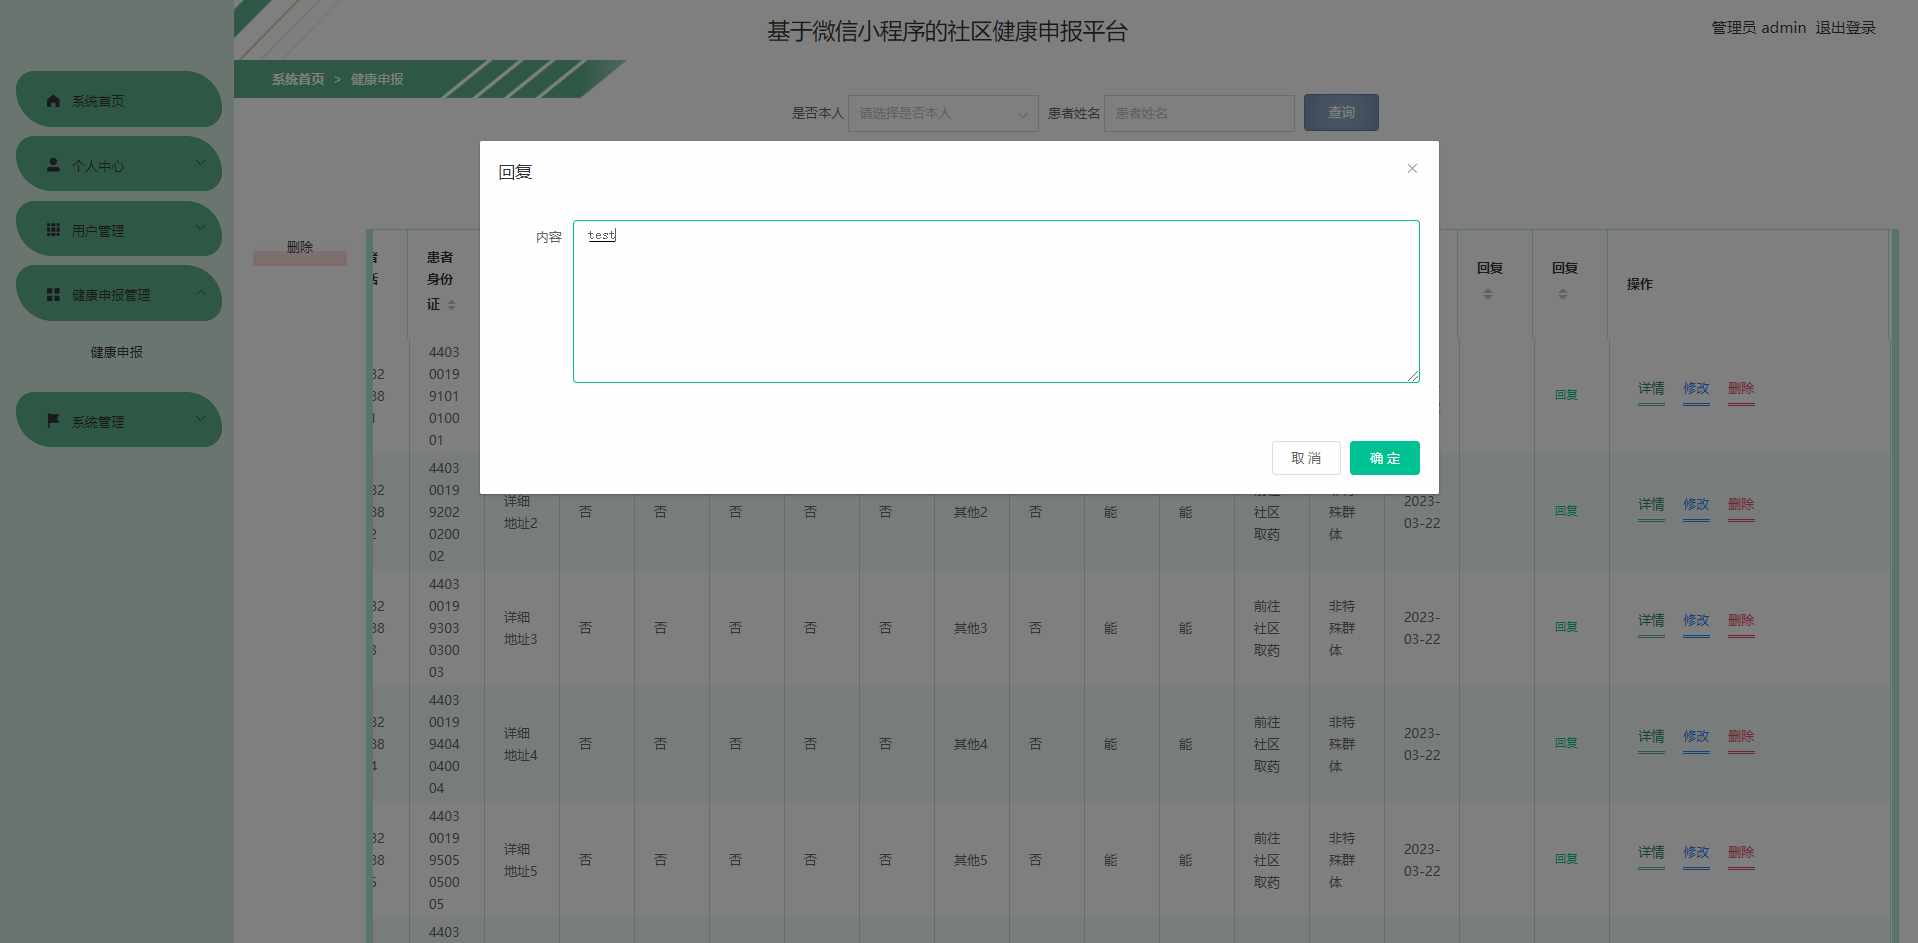Click the 管理员 admin label

pyautogui.click(x=1758, y=28)
